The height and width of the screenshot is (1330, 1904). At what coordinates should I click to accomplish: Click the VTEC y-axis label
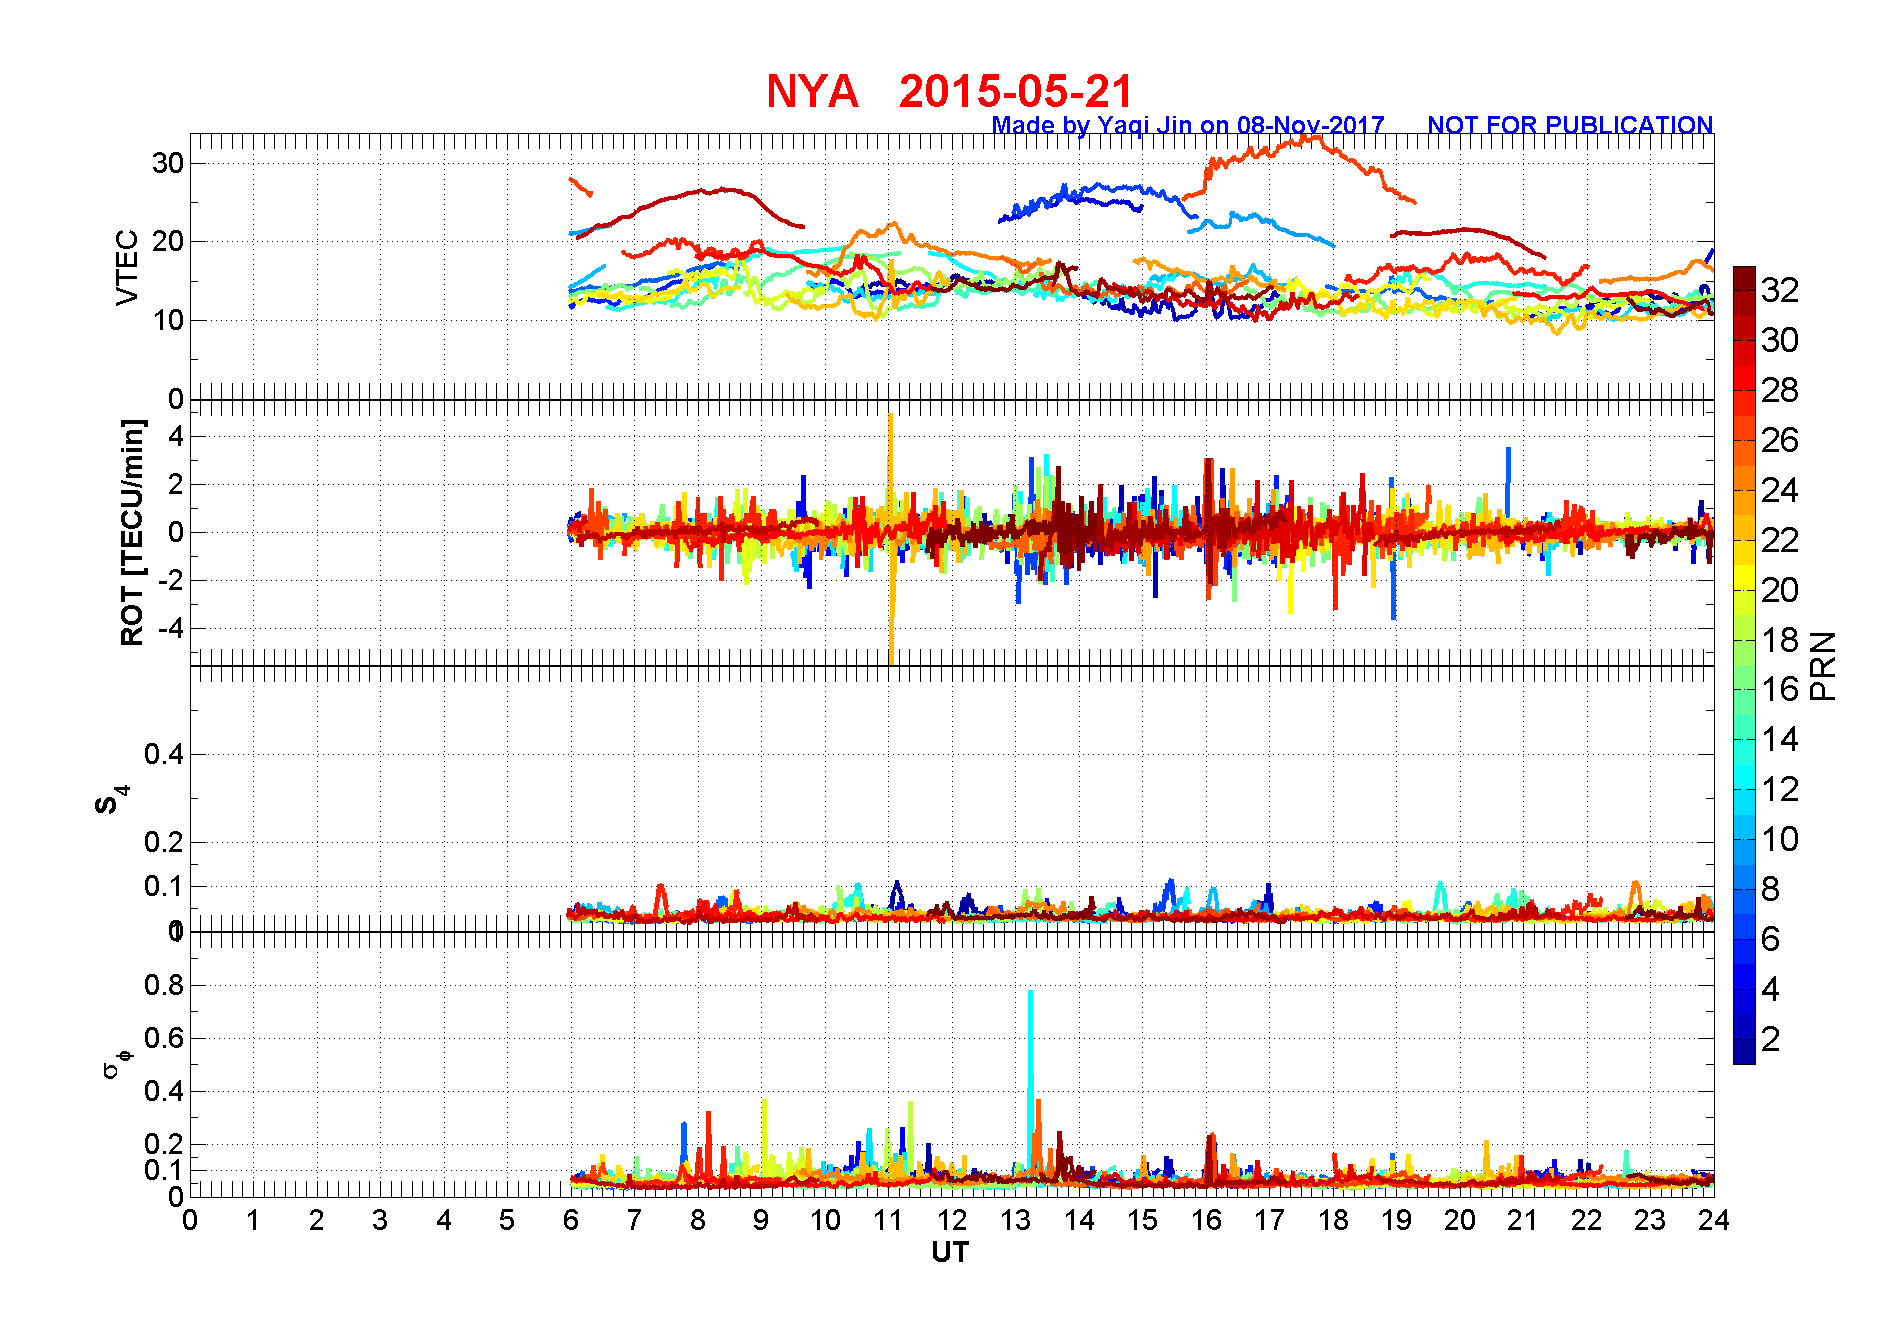tap(127, 267)
